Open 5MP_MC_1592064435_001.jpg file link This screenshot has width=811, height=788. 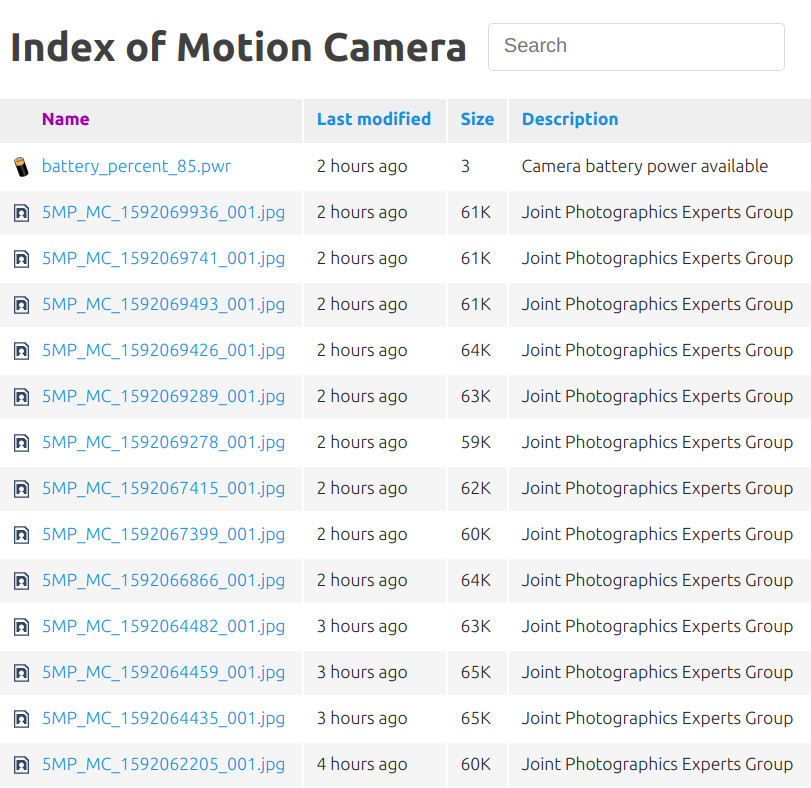point(163,718)
